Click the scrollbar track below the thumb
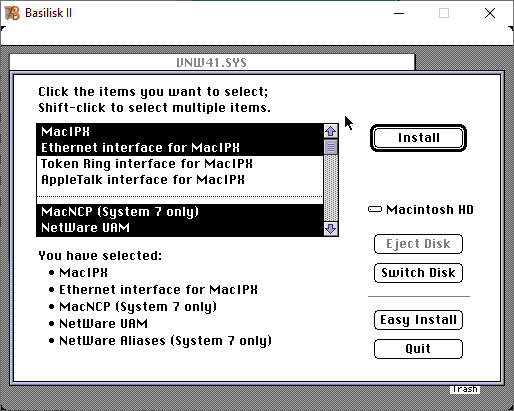514x411 pixels. coord(331,188)
